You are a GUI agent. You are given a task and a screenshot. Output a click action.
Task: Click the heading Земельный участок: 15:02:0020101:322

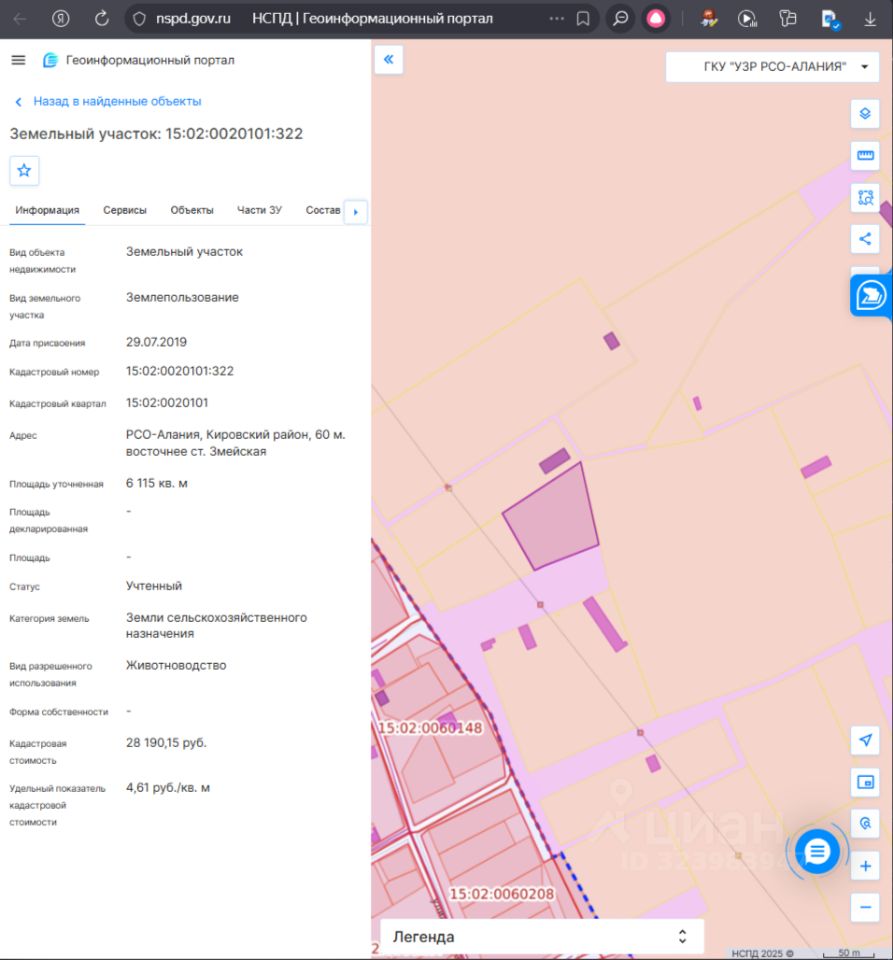156,133
